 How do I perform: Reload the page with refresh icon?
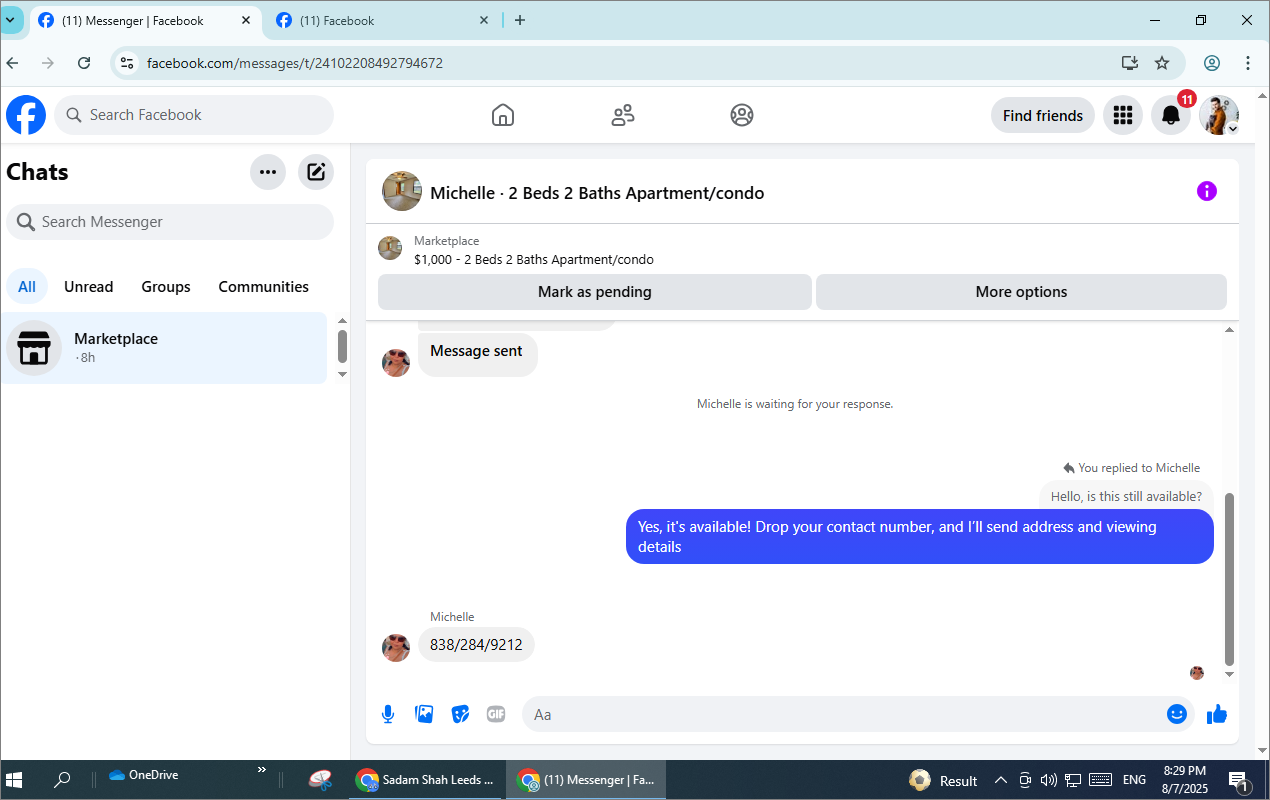coord(84,63)
